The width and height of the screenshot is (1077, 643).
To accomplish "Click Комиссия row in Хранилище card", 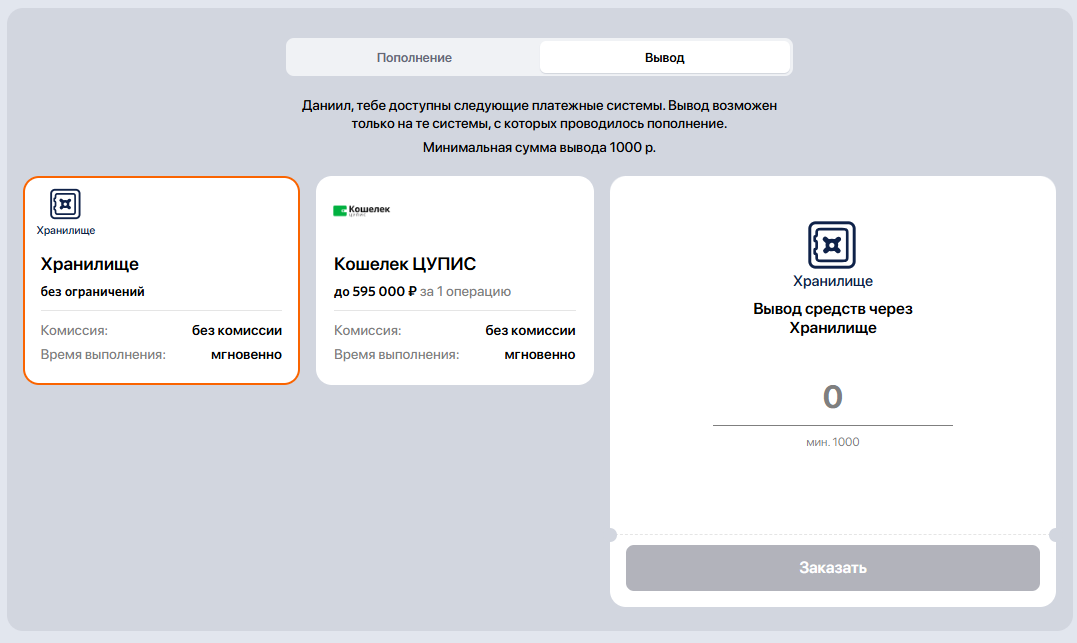I will coord(161,330).
